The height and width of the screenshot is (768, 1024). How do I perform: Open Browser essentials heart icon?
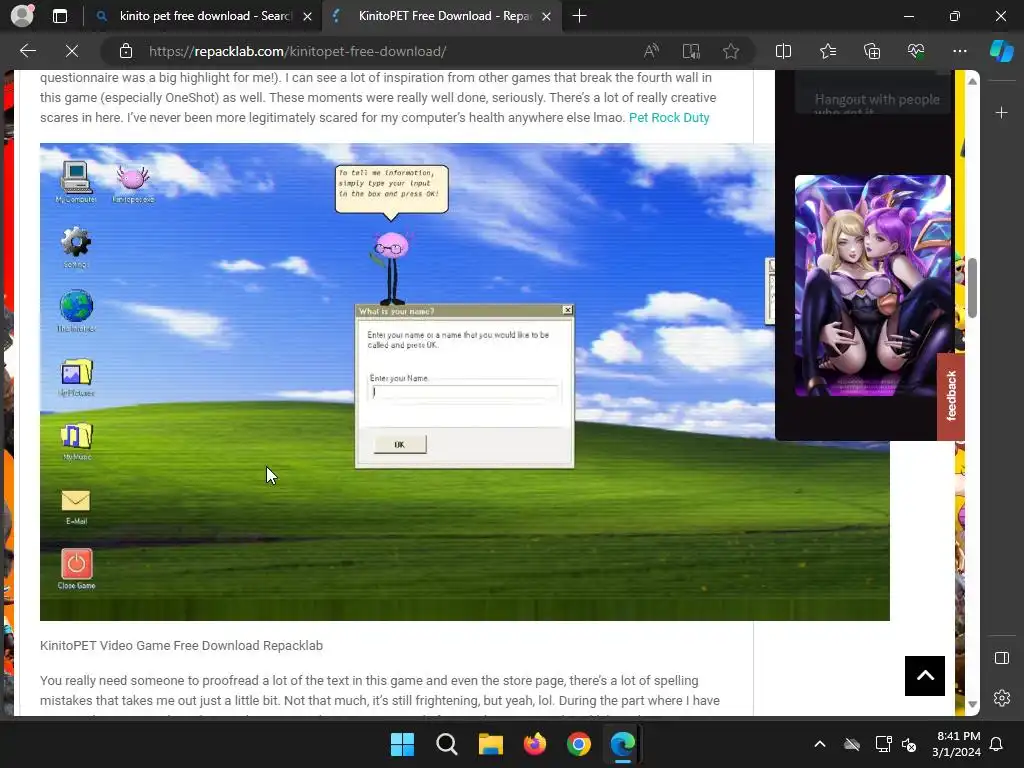pos(916,51)
